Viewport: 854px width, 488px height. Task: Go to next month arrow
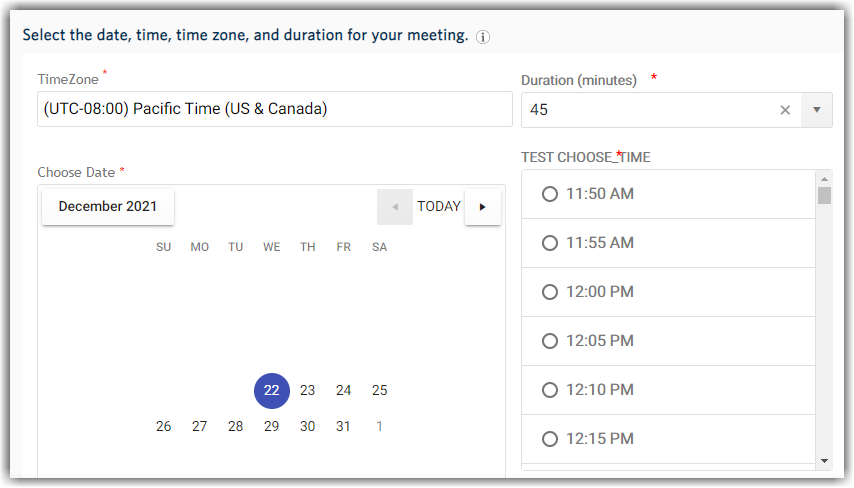pos(483,207)
